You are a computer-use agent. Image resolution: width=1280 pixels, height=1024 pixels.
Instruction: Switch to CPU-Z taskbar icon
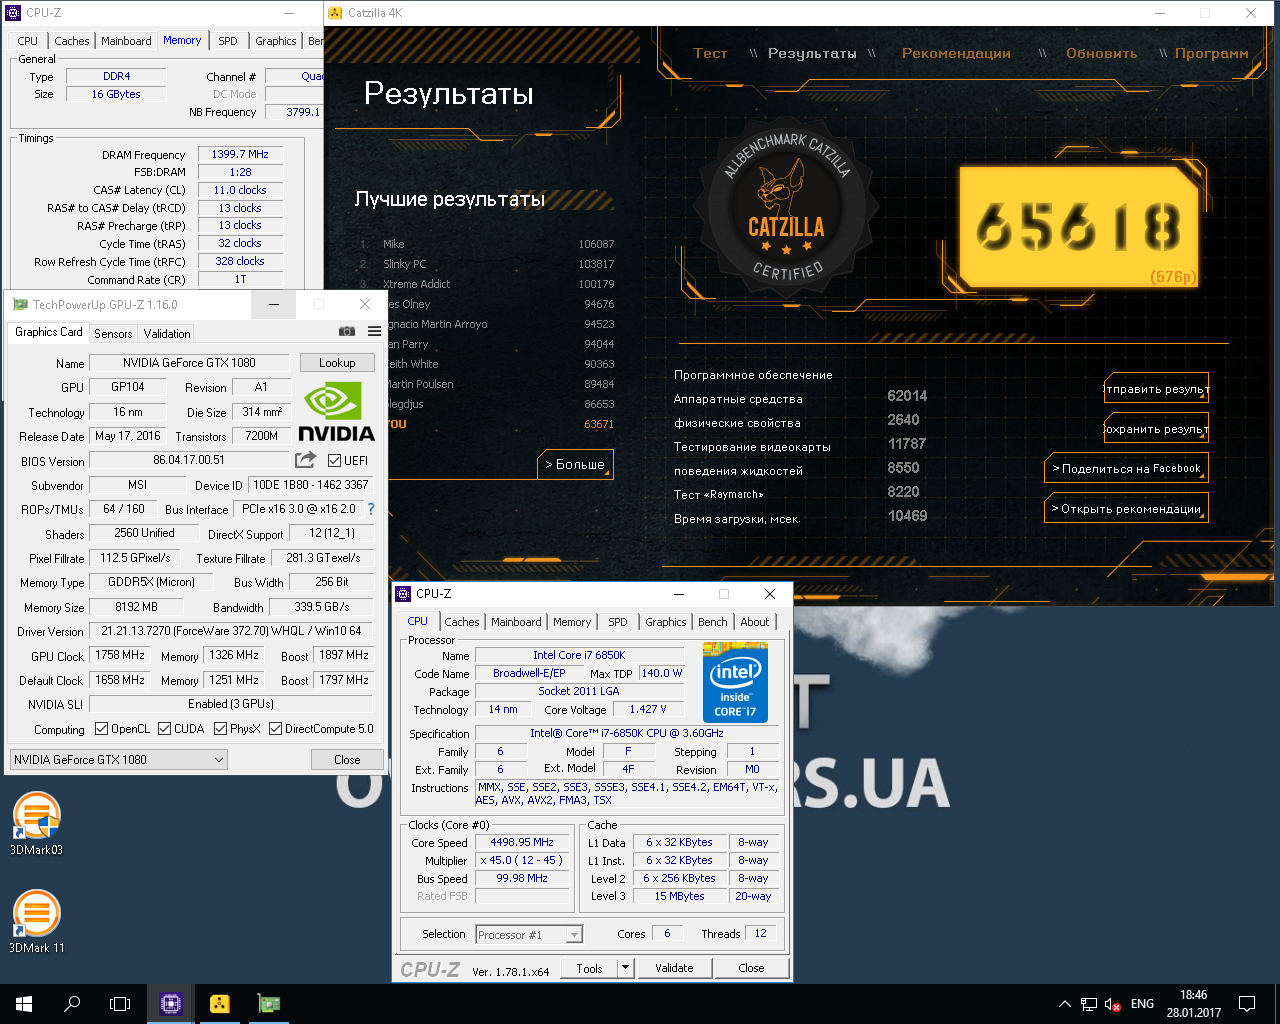(x=171, y=1004)
